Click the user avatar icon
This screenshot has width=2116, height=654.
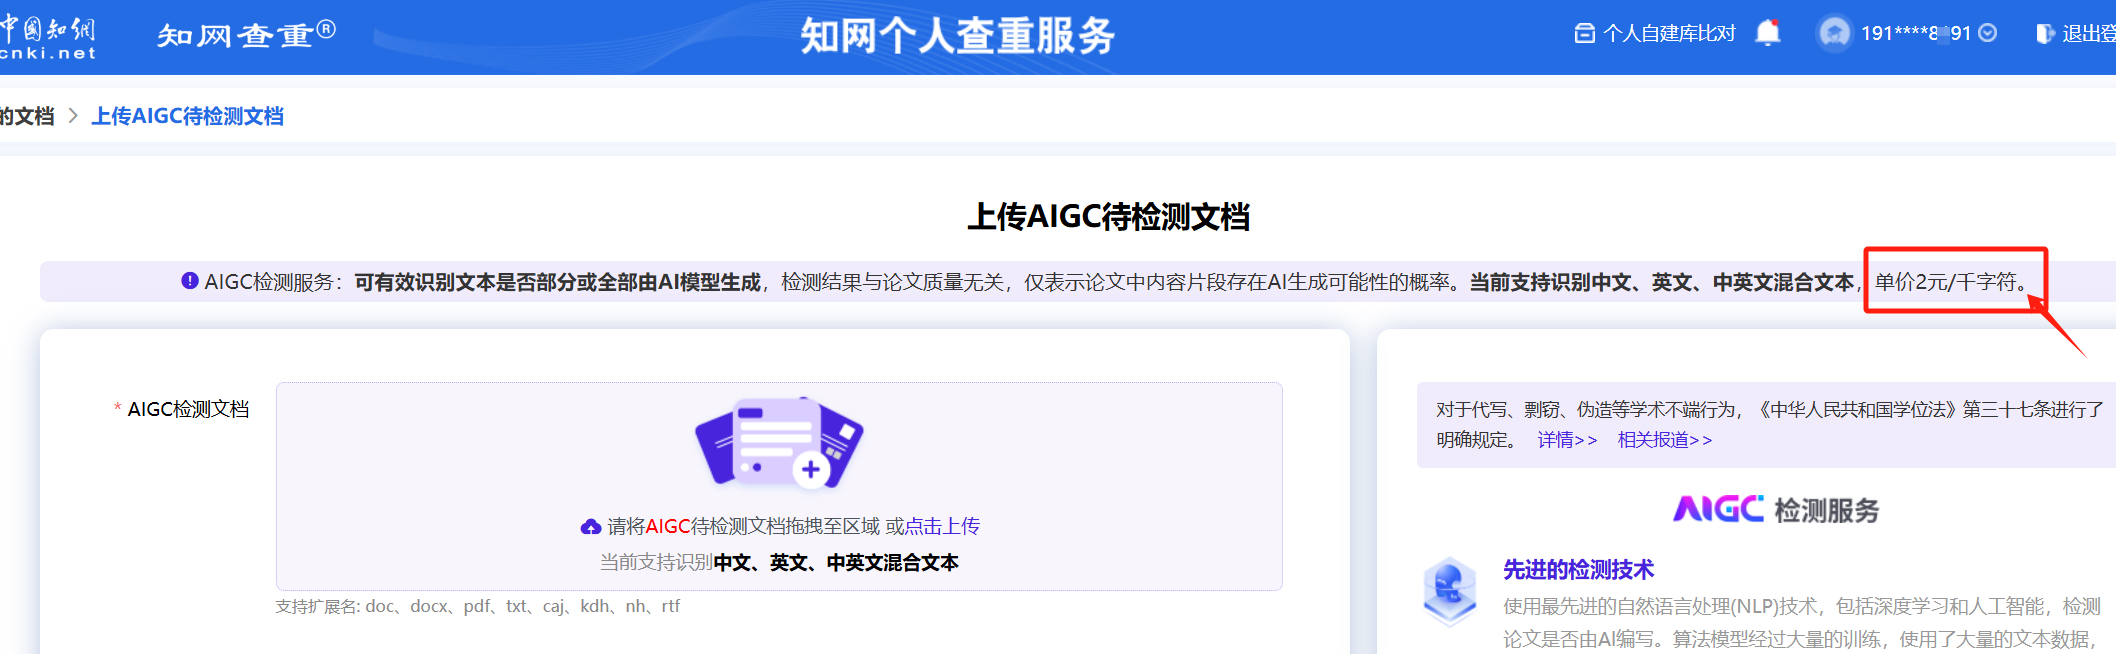click(1835, 33)
